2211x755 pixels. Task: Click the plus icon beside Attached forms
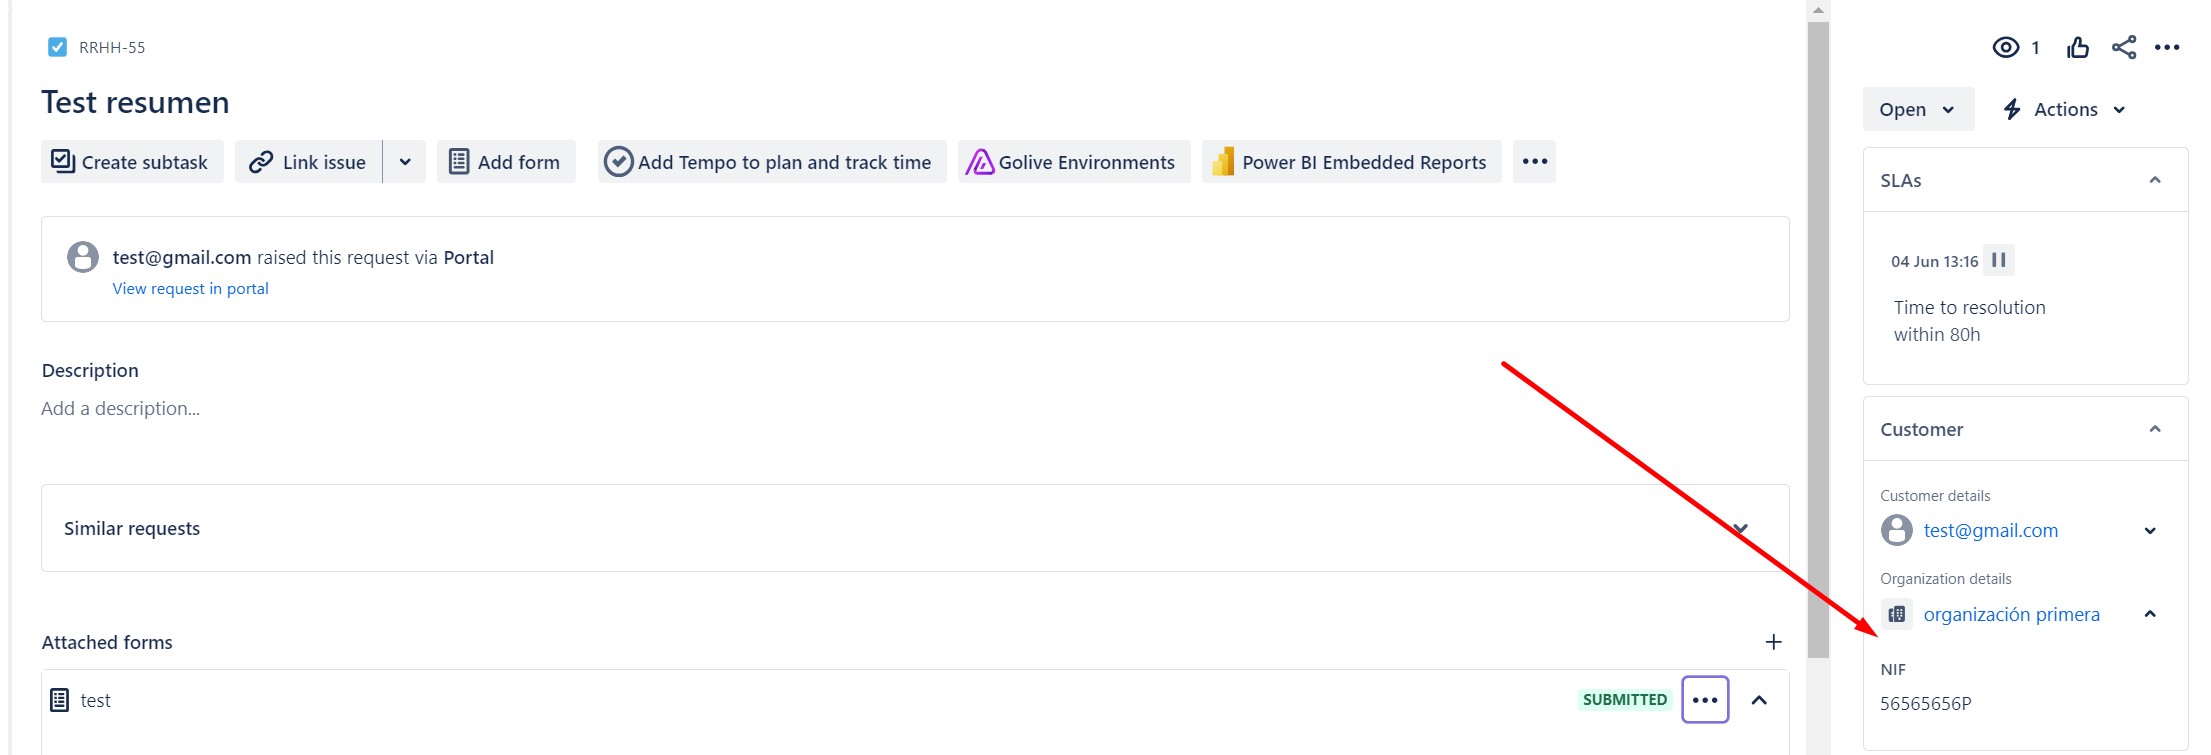tap(1773, 642)
